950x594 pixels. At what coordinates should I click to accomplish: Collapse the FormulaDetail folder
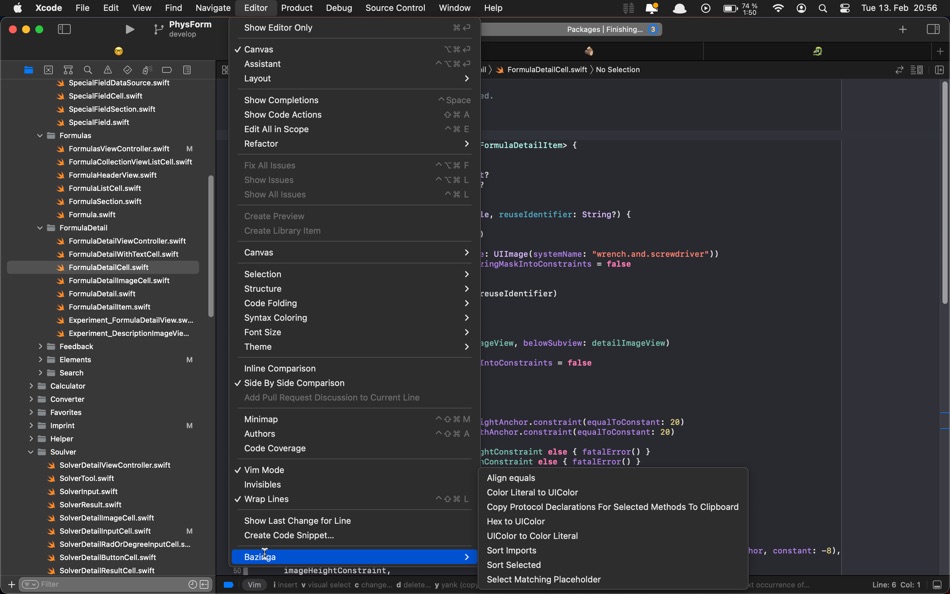click(40, 228)
